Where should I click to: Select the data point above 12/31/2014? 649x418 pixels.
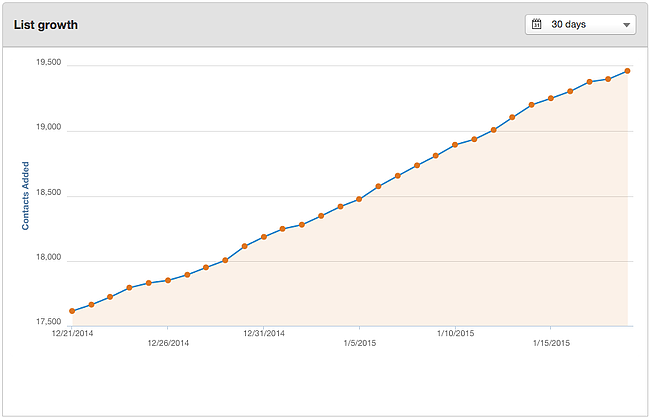pyautogui.click(x=264, y=237)
